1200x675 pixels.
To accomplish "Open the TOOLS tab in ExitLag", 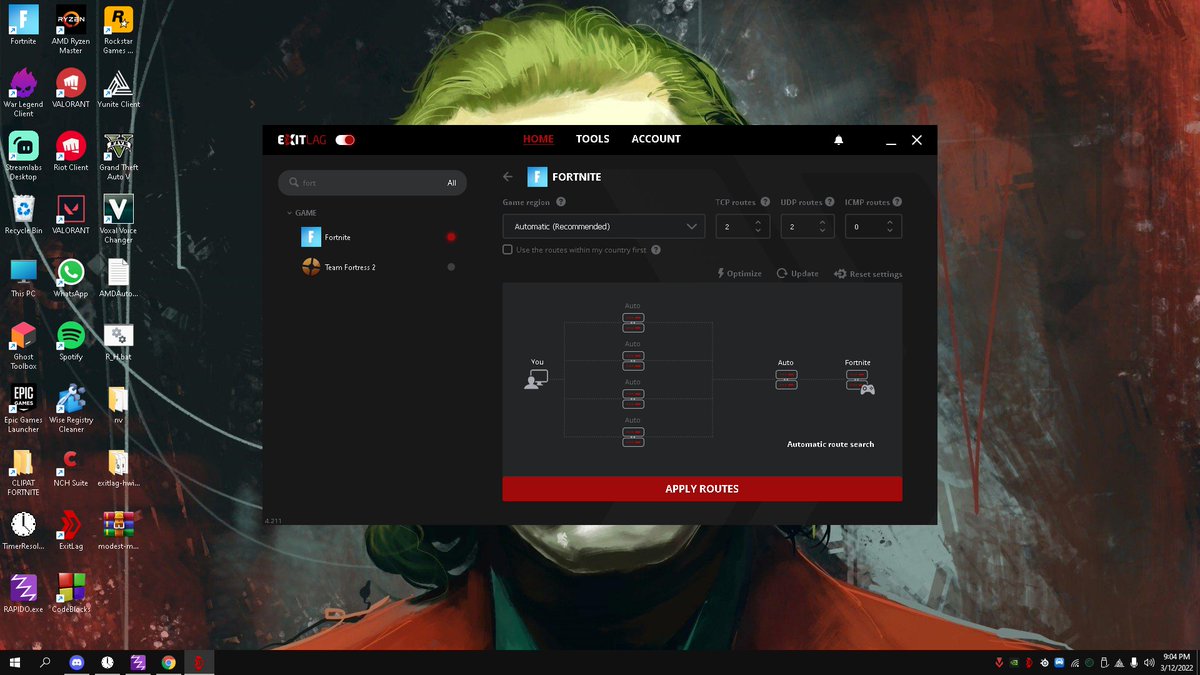I will pos(592,140).
